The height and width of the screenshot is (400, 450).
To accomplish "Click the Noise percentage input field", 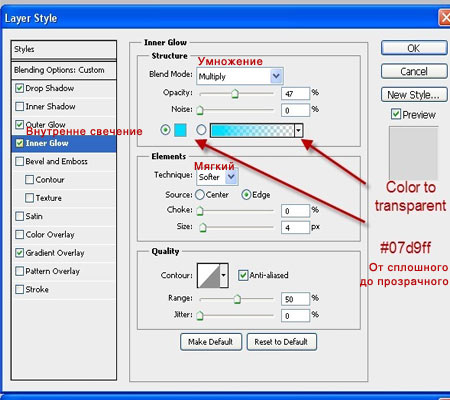I will coord(295,110).
